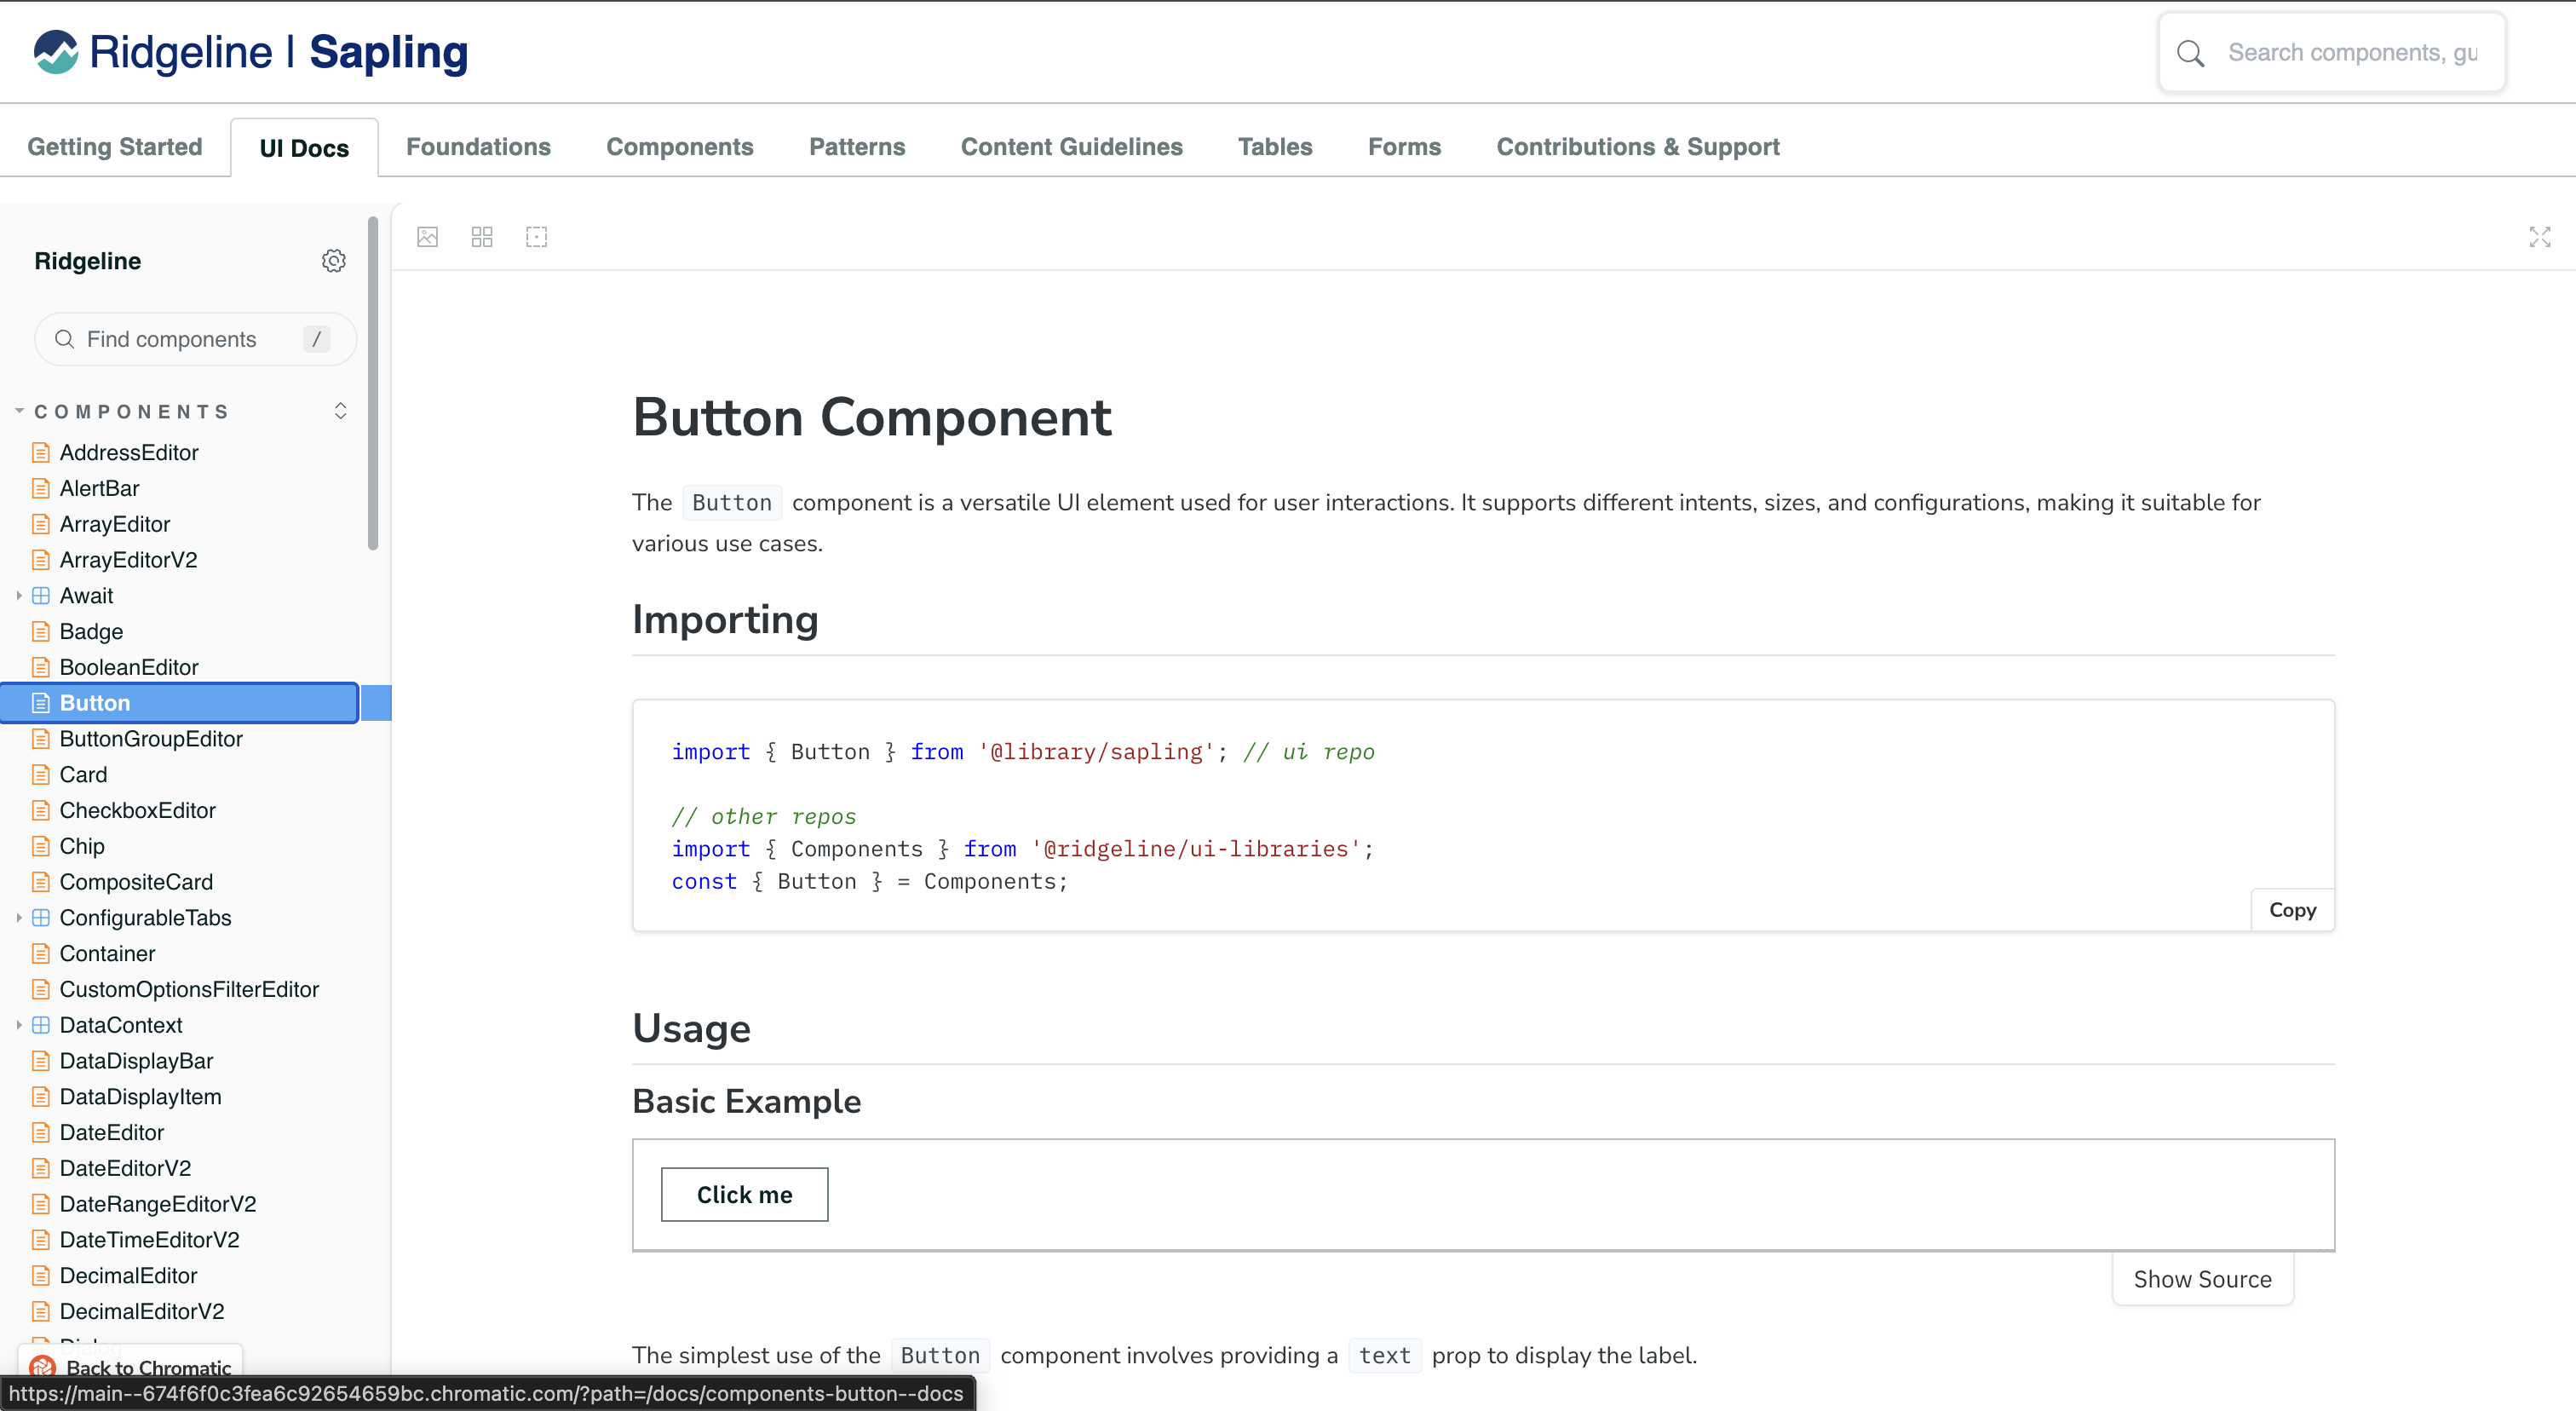This screenshot has height=1411, width=2576.
Task: Expand the ConfigurableTabs tree node
Action: [x=19, y=918]
